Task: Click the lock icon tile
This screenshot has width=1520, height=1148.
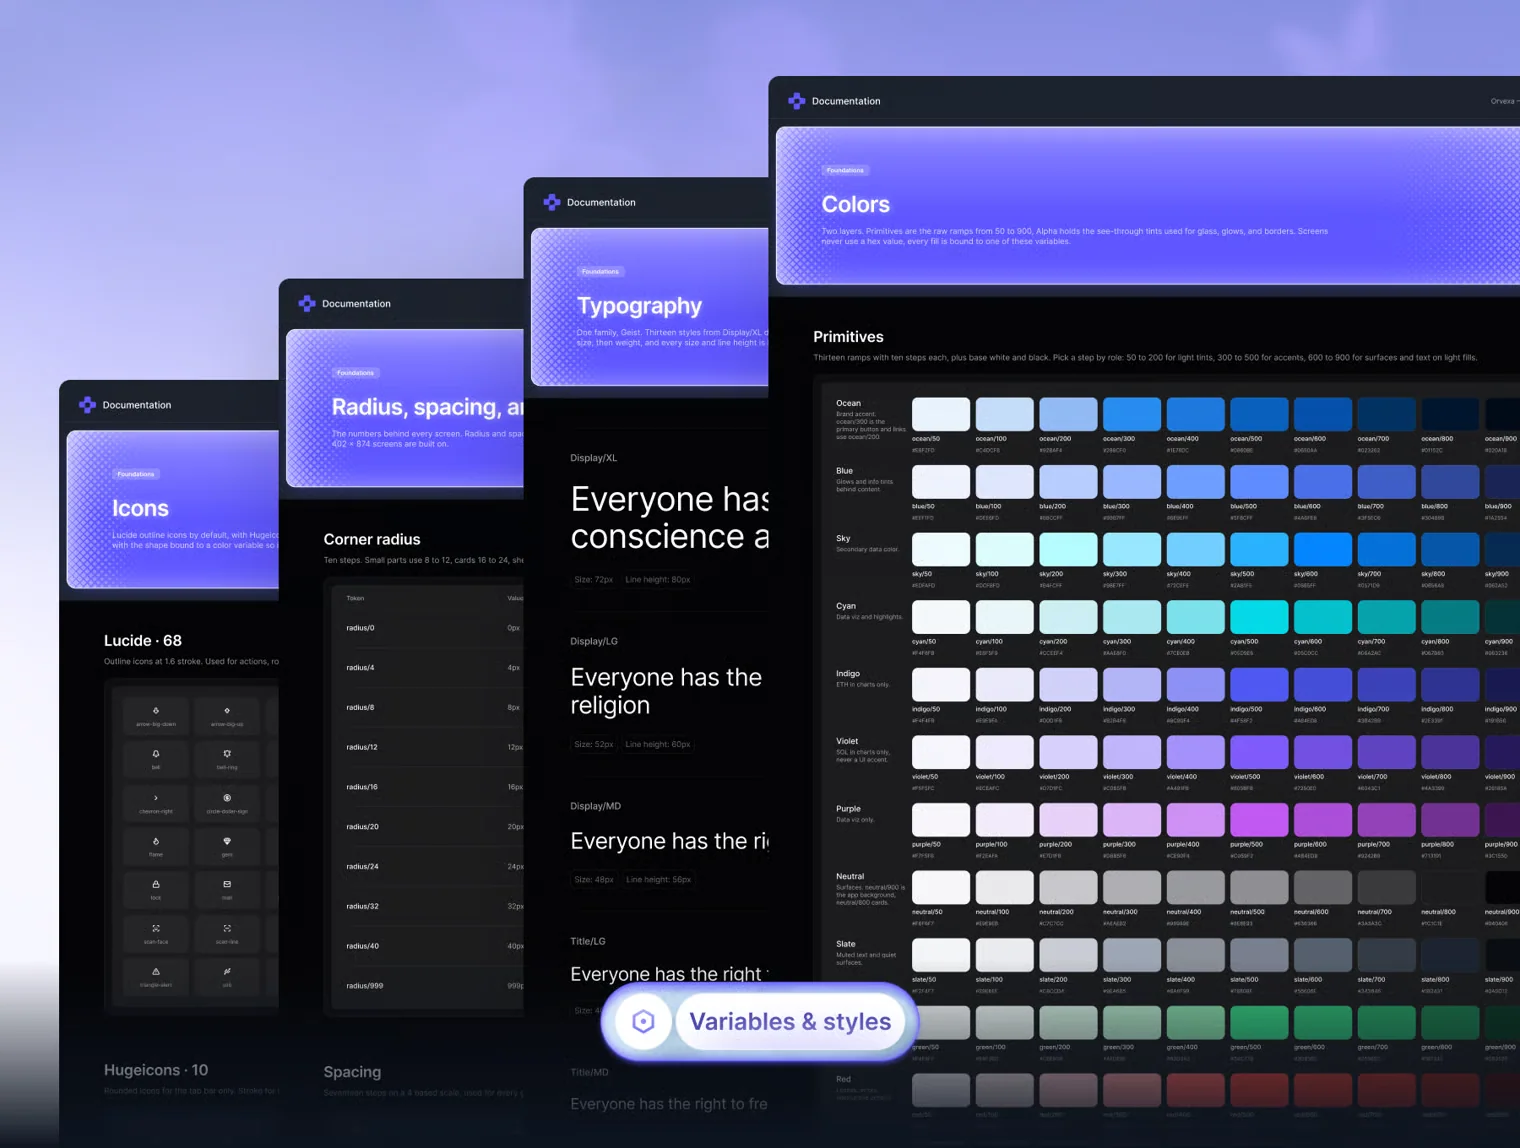Action: (x=156, y=890)
